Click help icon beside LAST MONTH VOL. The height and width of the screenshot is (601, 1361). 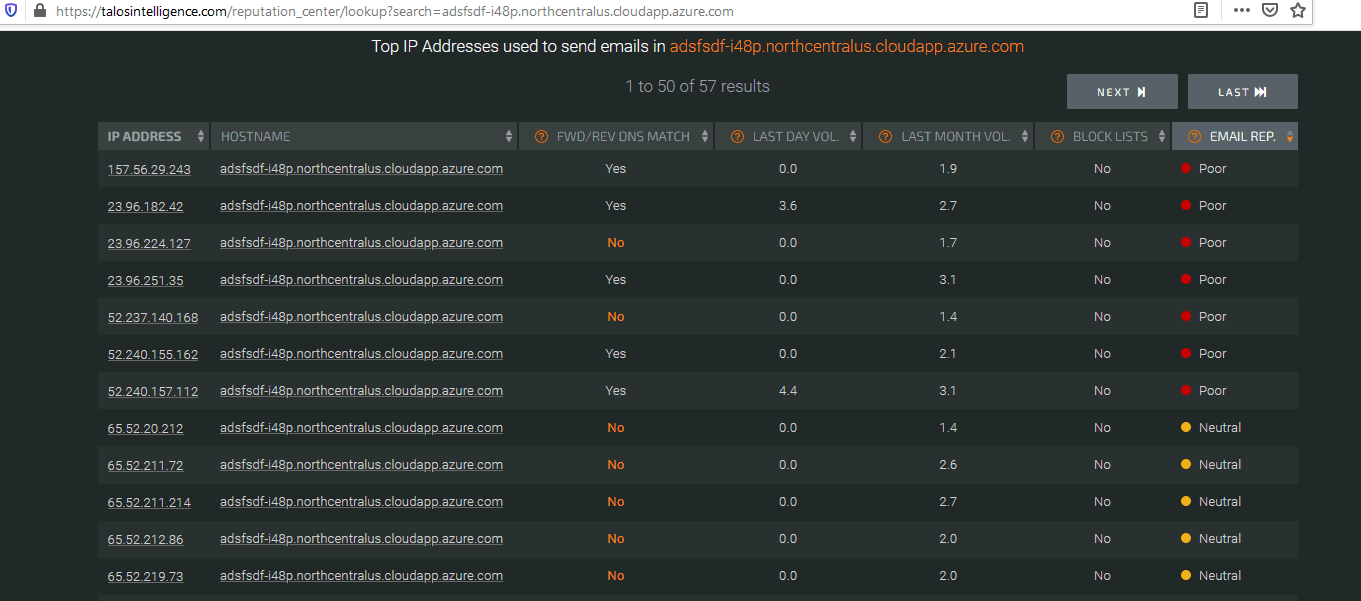[885, 137]
